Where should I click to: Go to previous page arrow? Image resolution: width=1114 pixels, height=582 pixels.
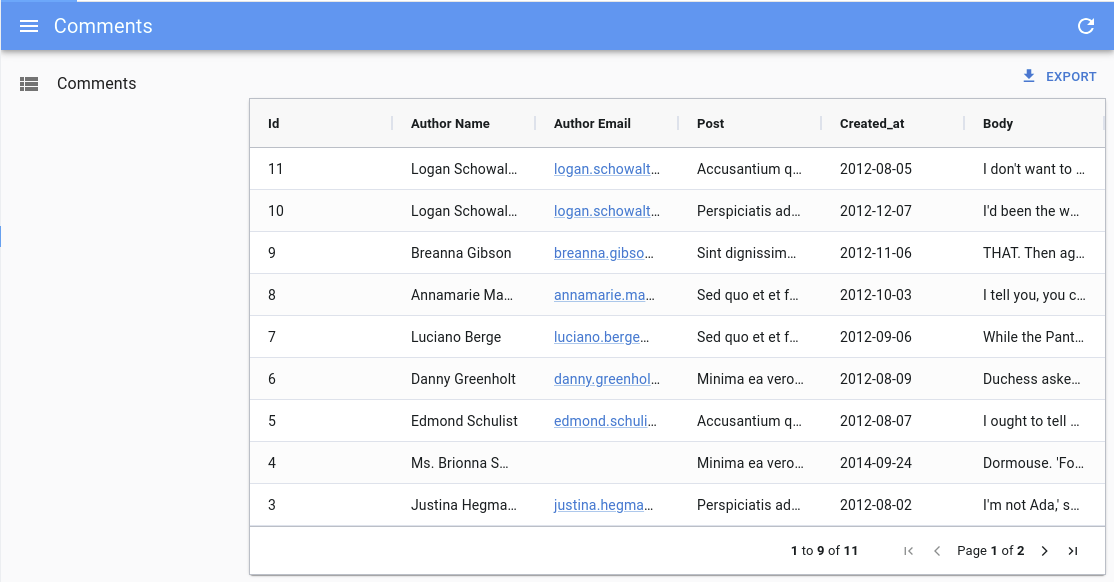click(x=937, y=551)
